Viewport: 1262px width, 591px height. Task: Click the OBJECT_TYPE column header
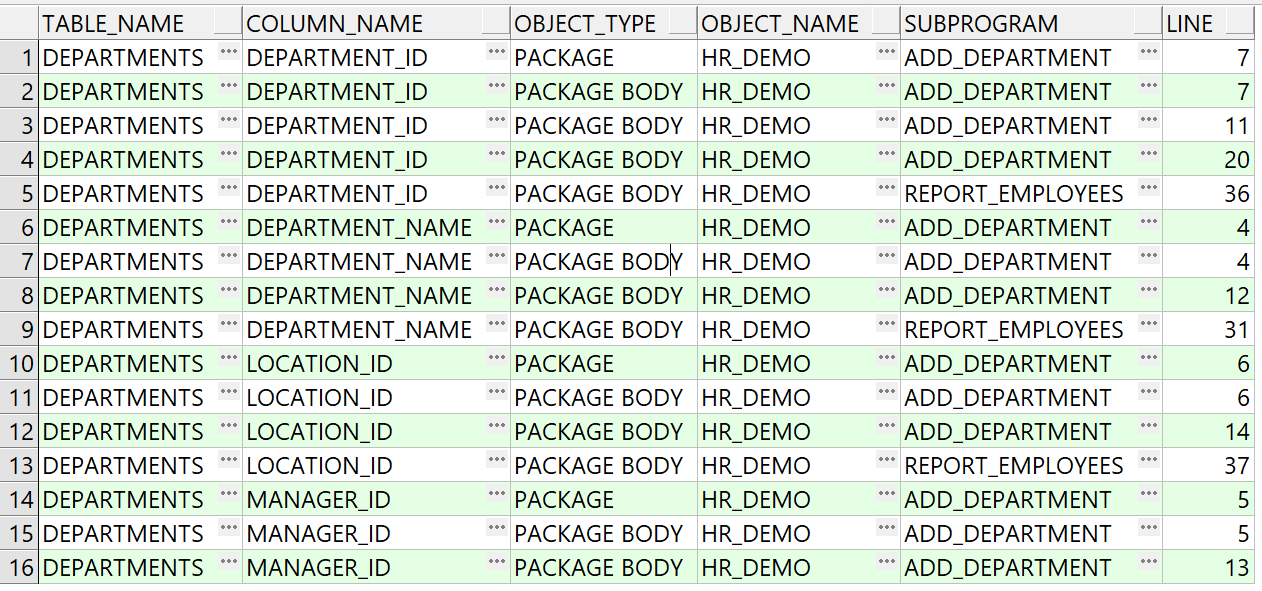604,24
